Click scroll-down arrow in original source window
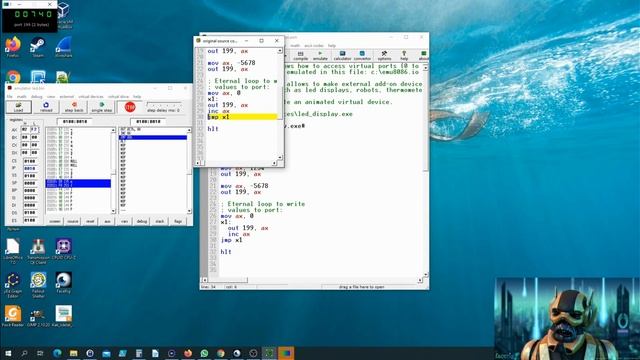Image resolution: width=640 pixels, height=360 pixels. click(x=280, y=158)
